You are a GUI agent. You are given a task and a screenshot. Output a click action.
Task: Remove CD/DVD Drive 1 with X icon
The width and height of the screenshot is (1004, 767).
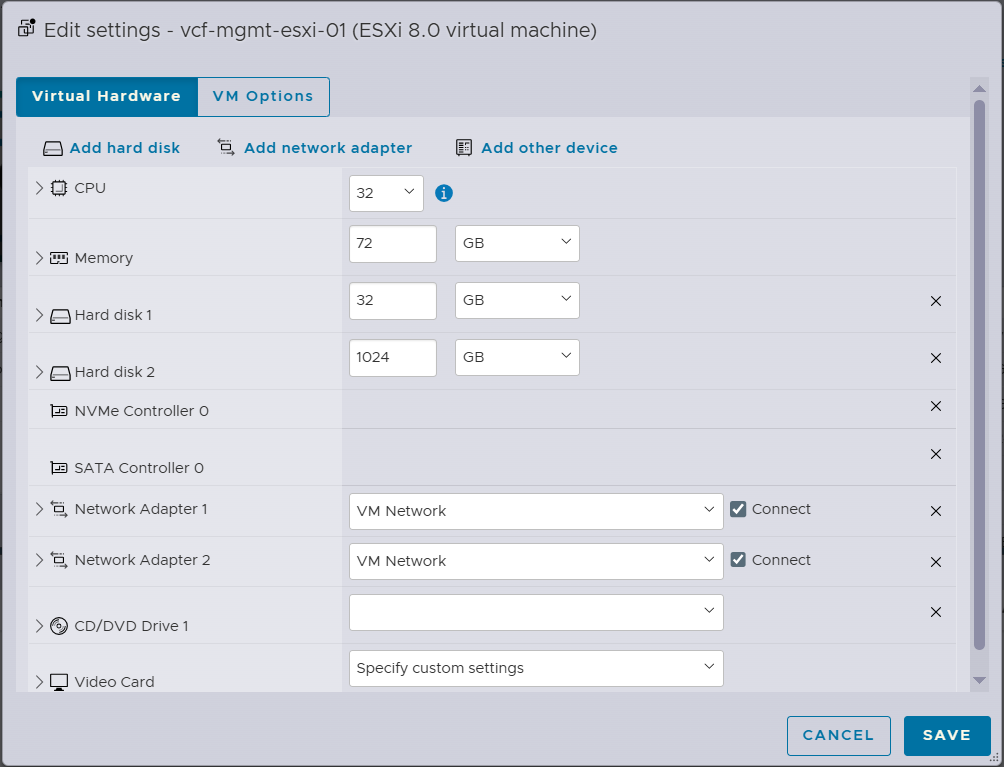(936, 612)
